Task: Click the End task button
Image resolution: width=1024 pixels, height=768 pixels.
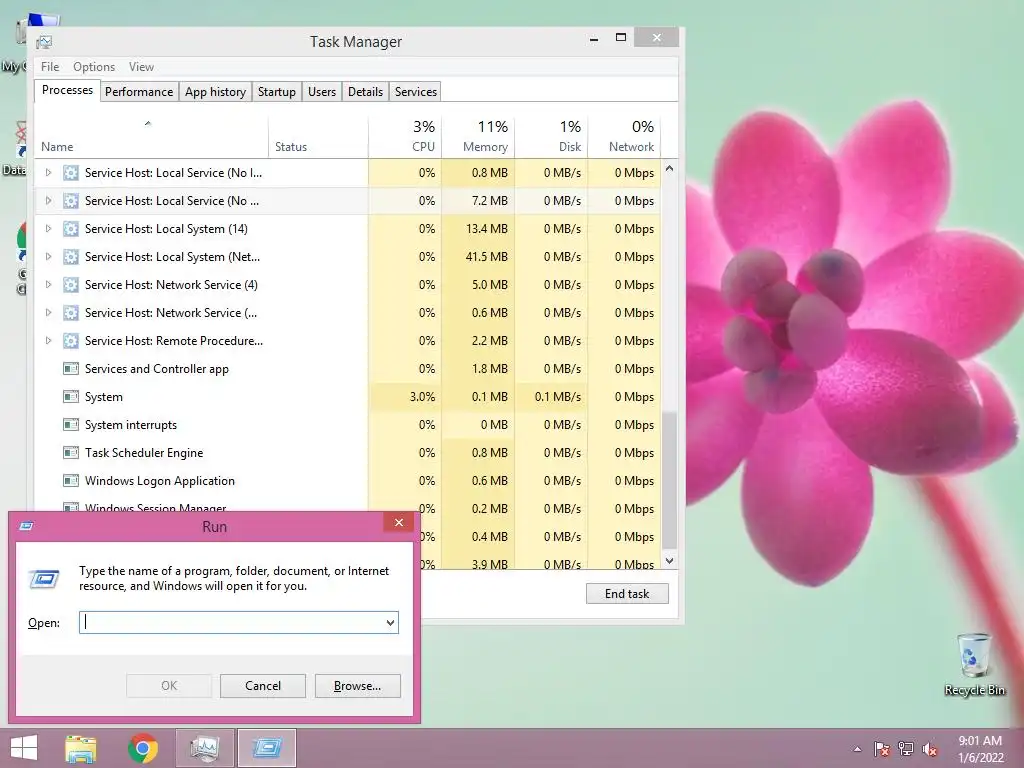Action: 627,594
